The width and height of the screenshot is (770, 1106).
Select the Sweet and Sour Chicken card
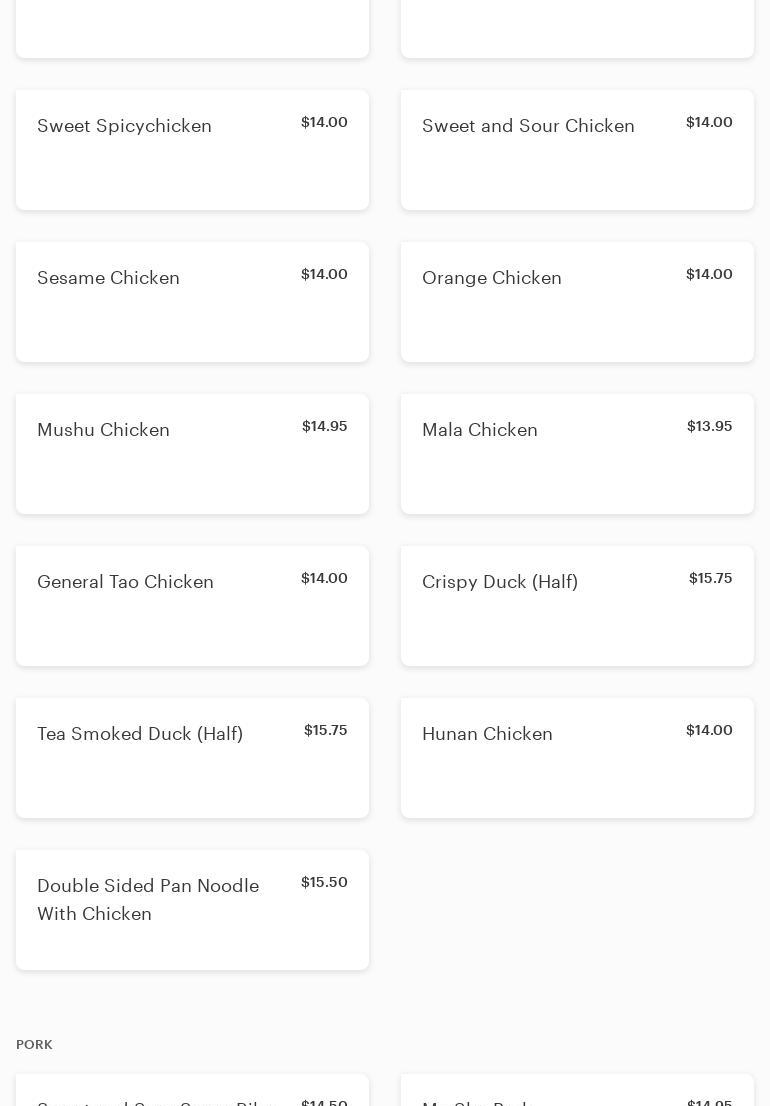577,150
